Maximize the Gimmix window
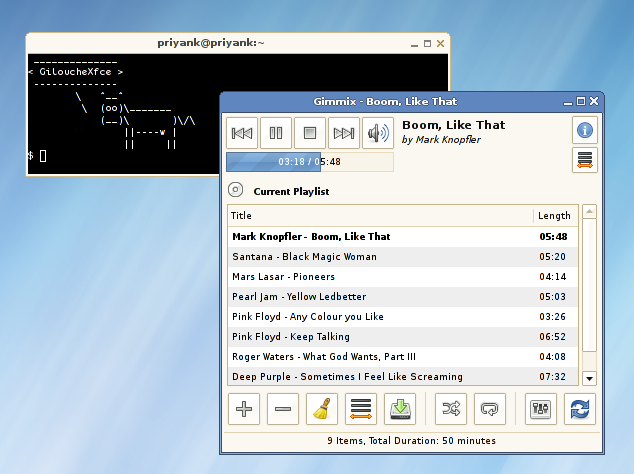Screen dimensions: 634x474 [x=581, y=102]
